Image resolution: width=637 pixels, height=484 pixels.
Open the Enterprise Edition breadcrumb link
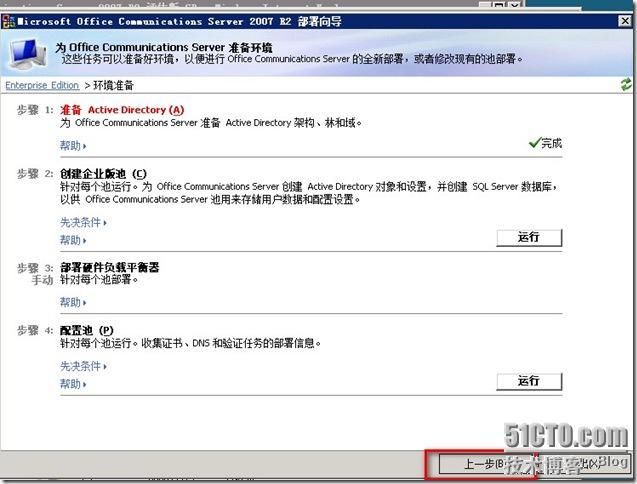click(x=42, y=85)
